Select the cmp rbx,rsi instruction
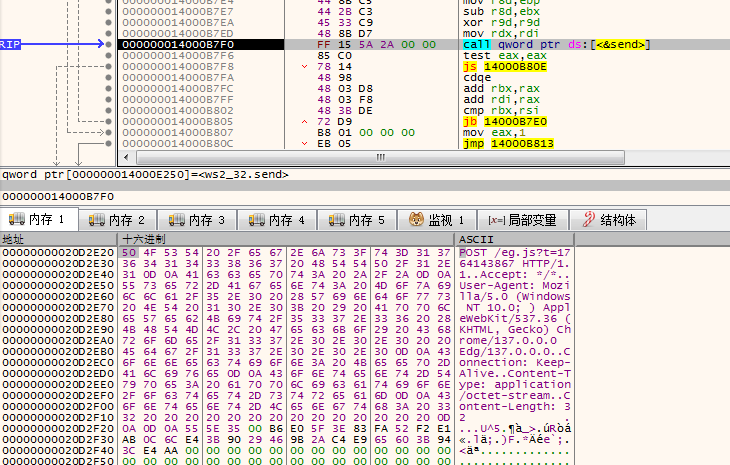 click(501, 110)
